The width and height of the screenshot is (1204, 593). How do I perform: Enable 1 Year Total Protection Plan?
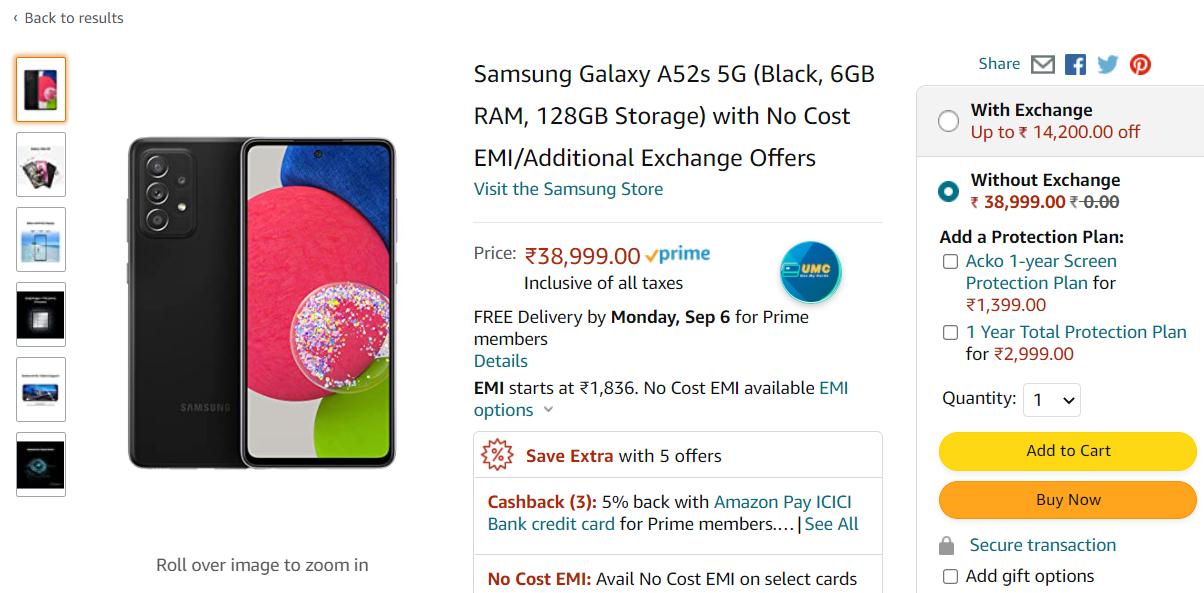[x=950, y=333]
